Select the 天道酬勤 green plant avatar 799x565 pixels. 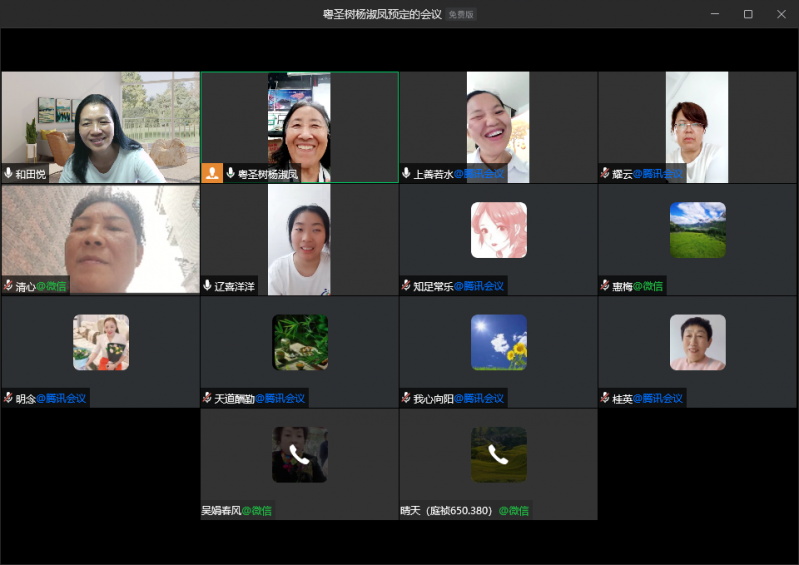coord(299,342)
